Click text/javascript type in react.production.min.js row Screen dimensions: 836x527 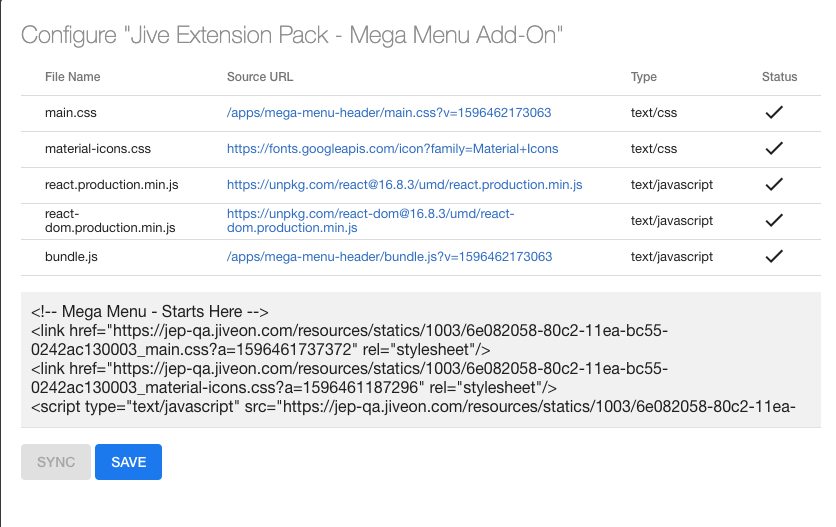click(672, 185)
